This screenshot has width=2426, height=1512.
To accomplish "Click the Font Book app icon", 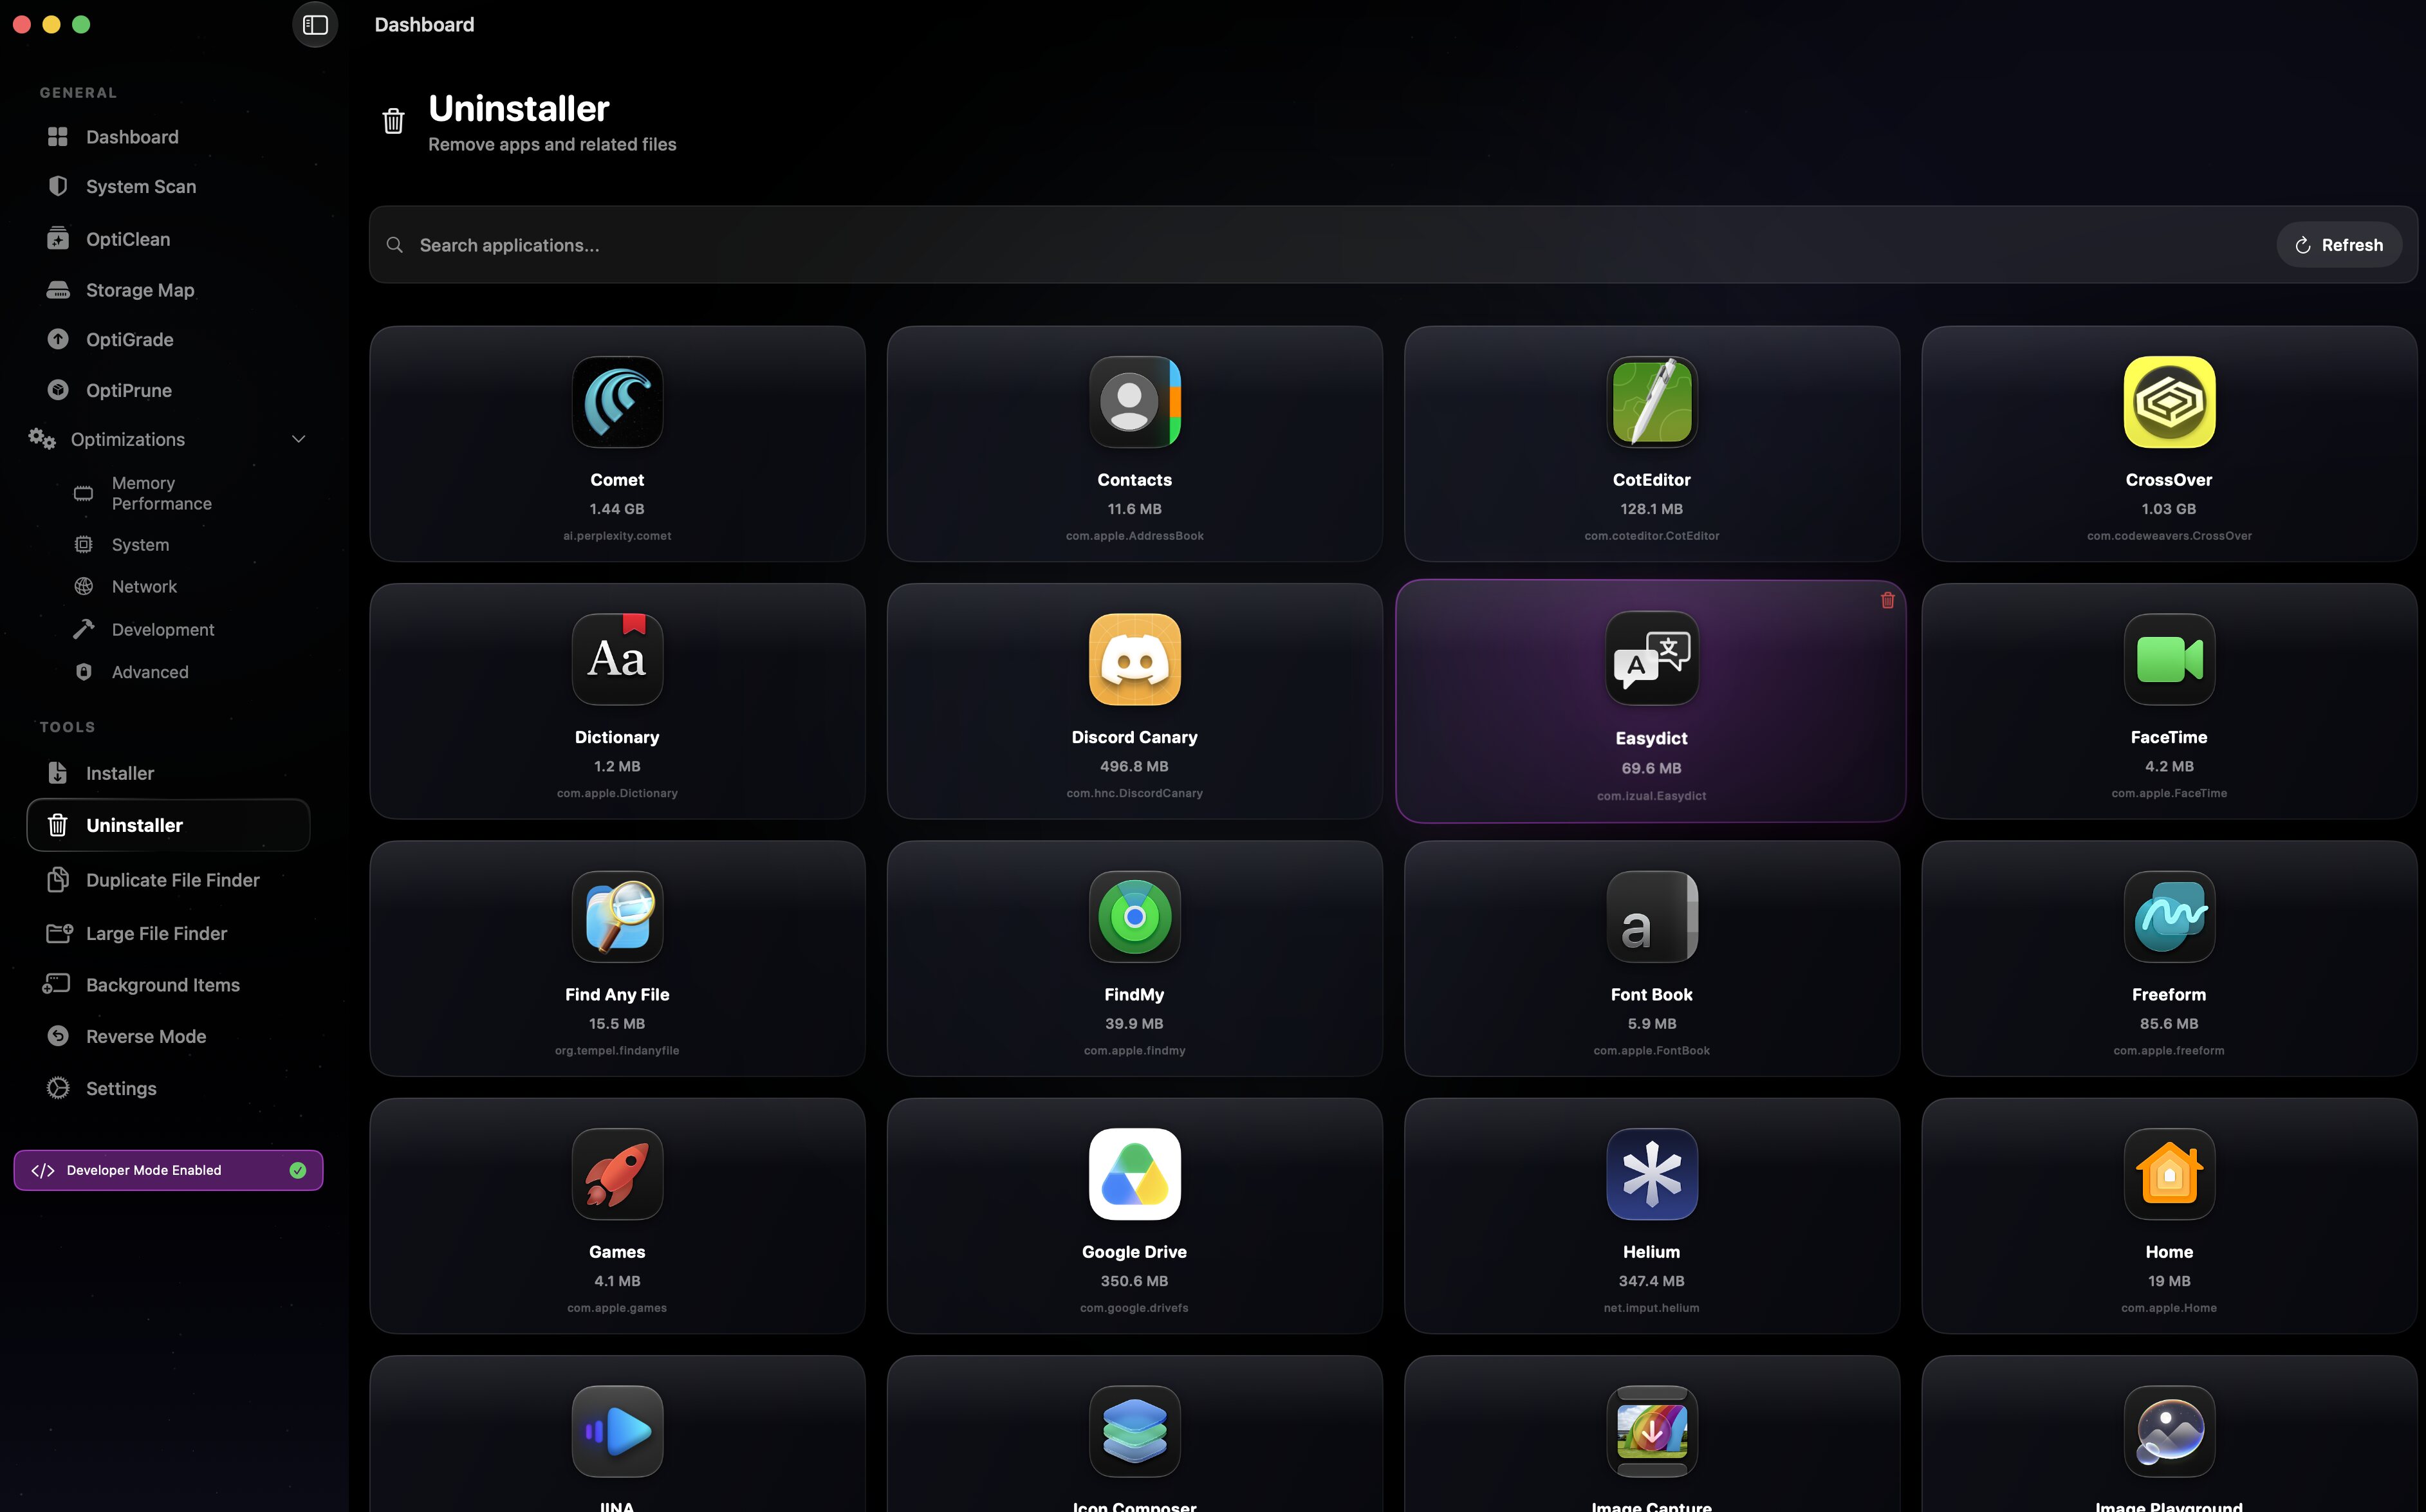I will (1651, 916).
